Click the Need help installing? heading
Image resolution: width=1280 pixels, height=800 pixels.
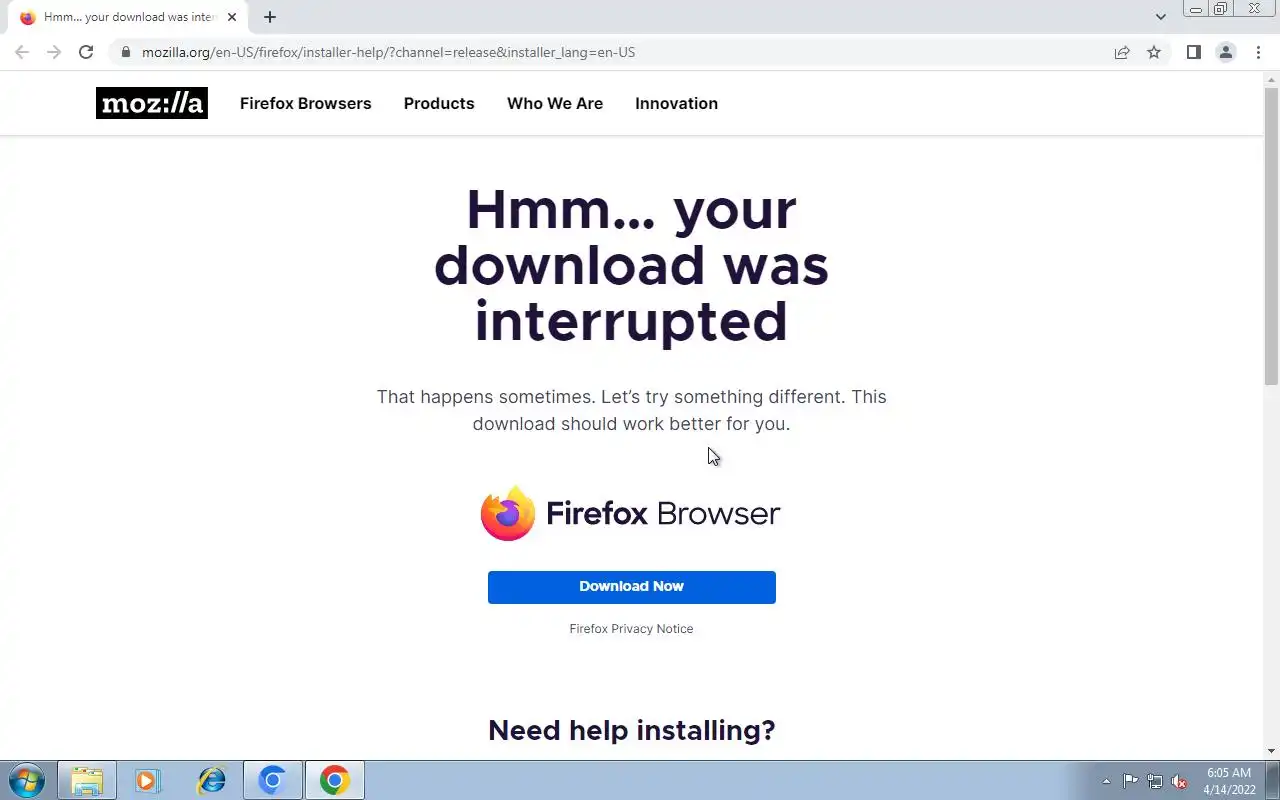(632, 731)
